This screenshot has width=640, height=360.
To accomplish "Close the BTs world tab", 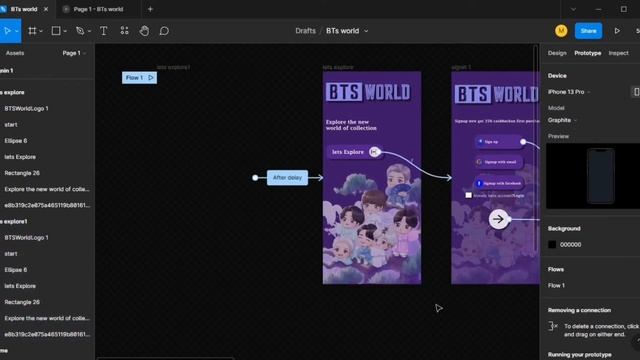I will tap(46, 9).
